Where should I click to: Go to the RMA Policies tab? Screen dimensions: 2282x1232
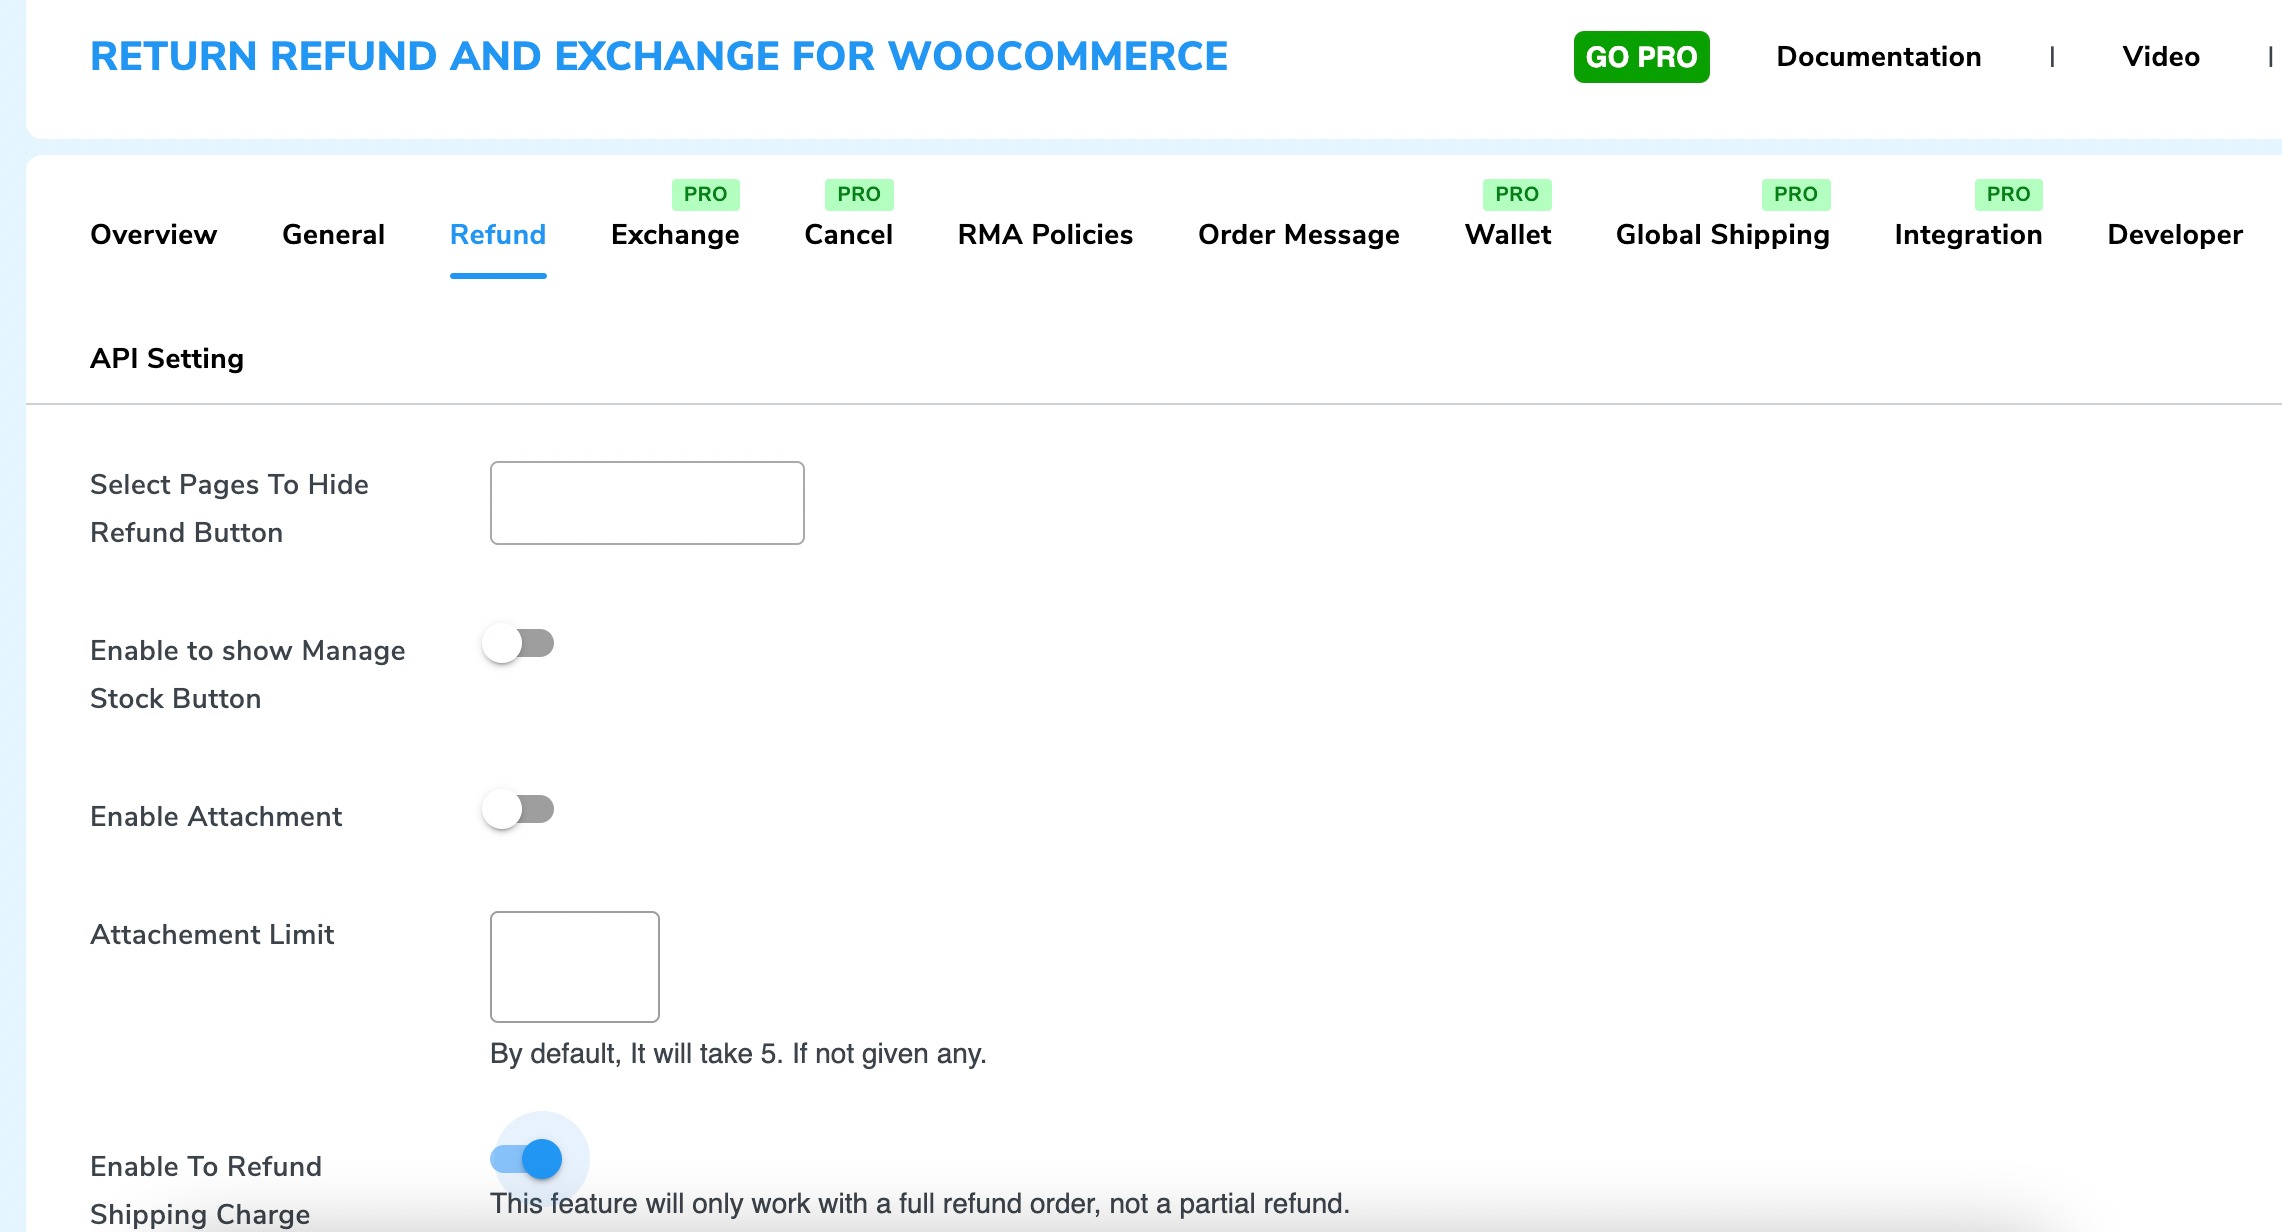click(x=1045, y=234)
